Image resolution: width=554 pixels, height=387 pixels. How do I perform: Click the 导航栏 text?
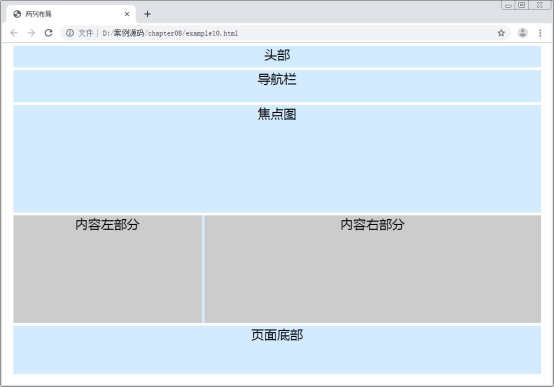(277, 79)
